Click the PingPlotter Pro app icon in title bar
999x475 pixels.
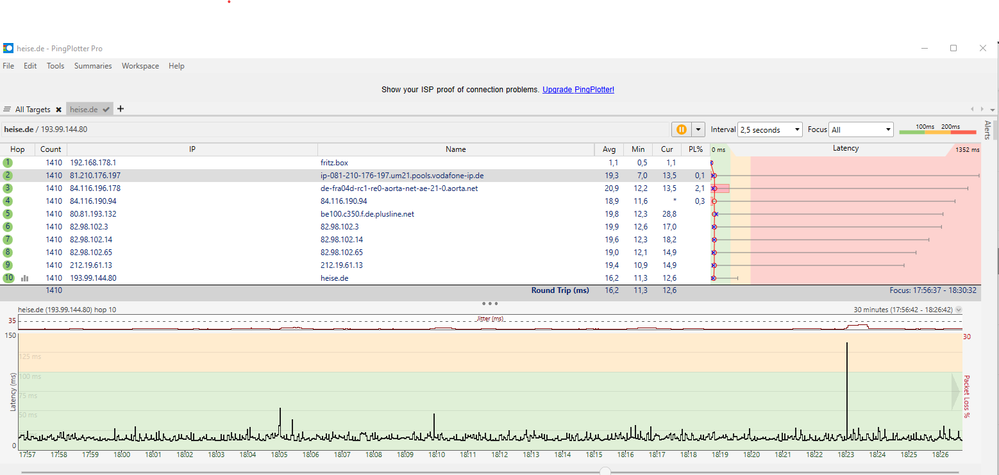9,48
